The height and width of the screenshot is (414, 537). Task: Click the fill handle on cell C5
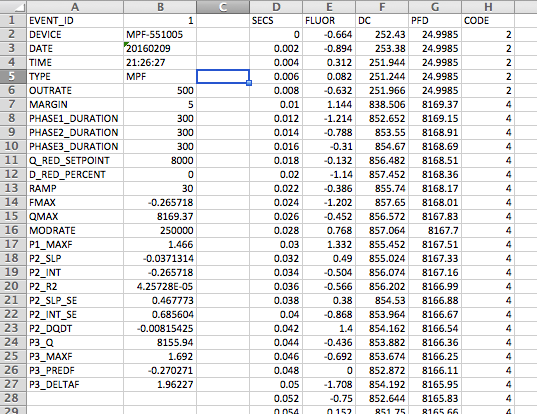tap(249, 83)
